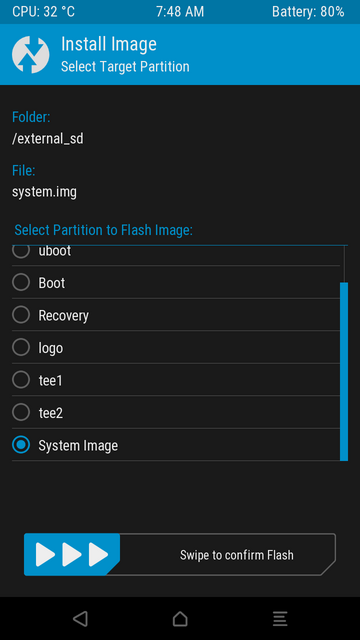The width and height of the screenshot is (360, 640).
Task: Select the logo partition radio button
Action: (21, 348)
